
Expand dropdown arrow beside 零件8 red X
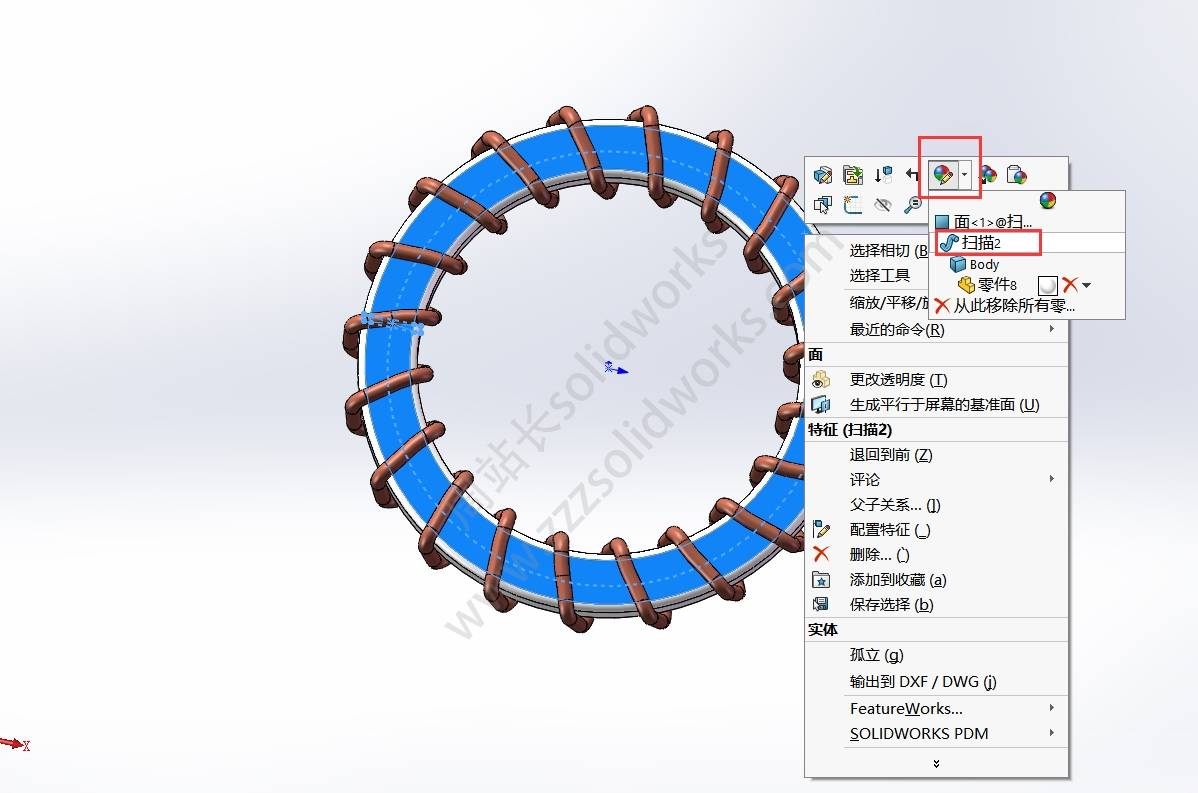pyautogui.click(x=1087, y=285)
